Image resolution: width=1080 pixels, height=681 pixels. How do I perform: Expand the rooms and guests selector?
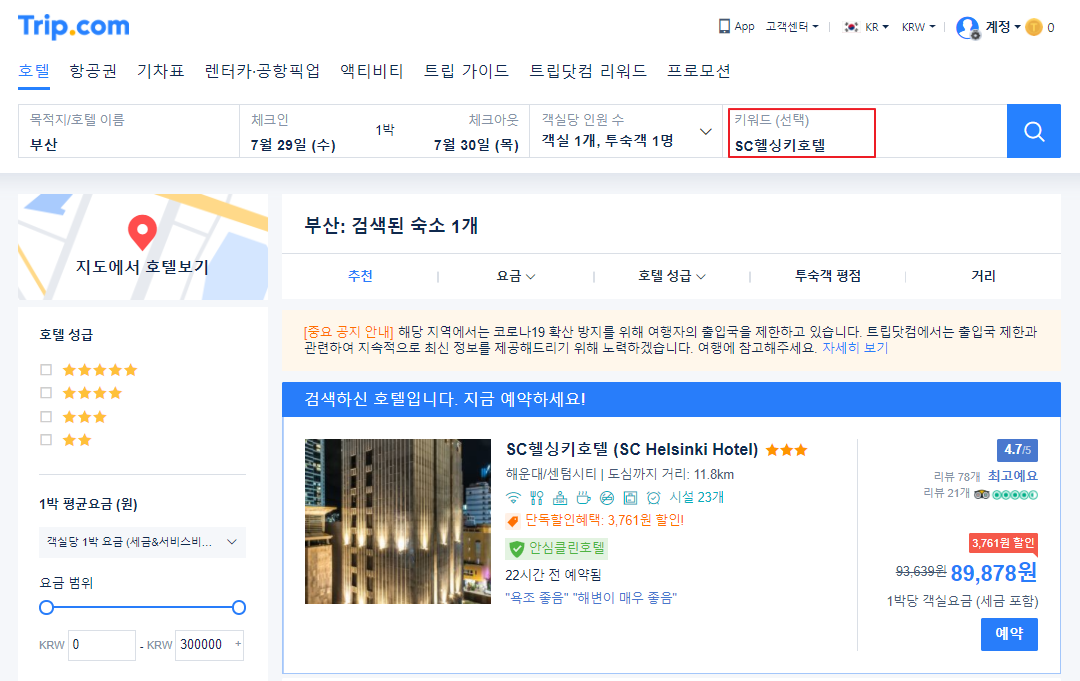(626, 131)
